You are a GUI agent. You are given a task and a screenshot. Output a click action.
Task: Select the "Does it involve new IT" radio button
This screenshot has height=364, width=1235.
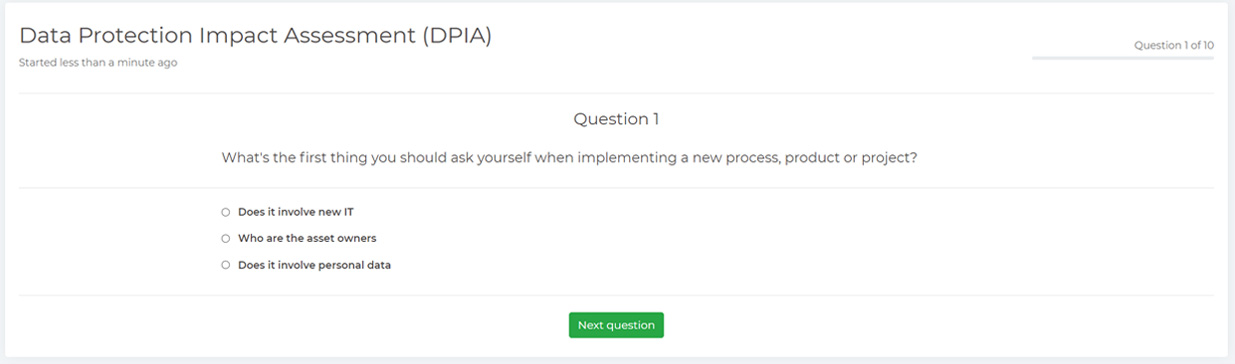[226, 212]
